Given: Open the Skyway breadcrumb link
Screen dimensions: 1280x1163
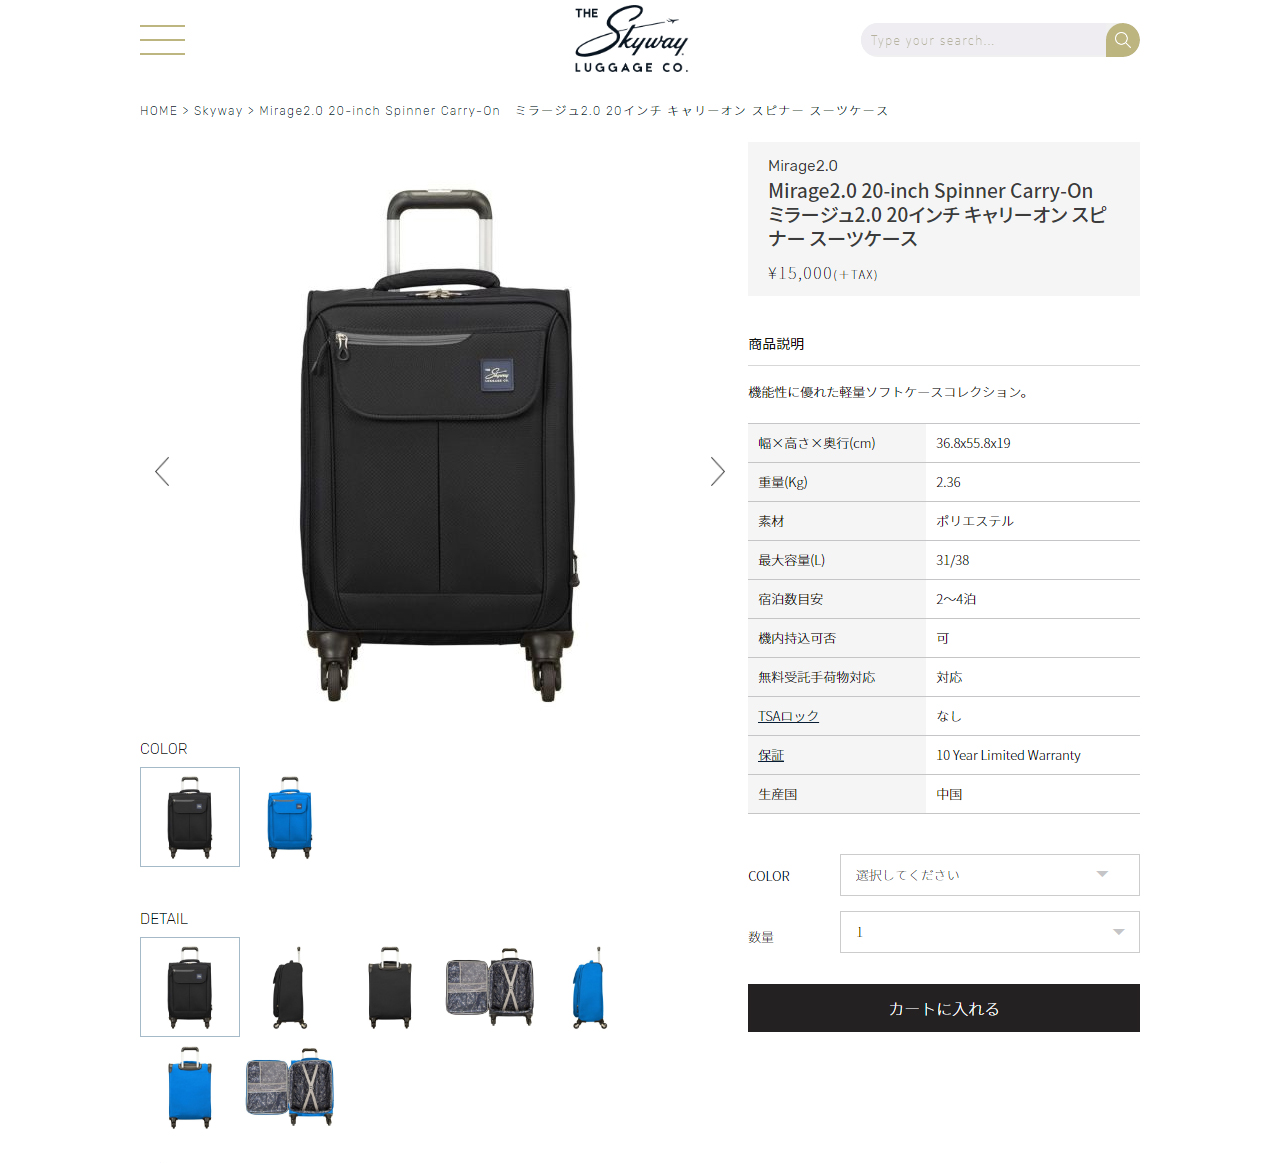Looking at the screenshot, I should point(218,111).
